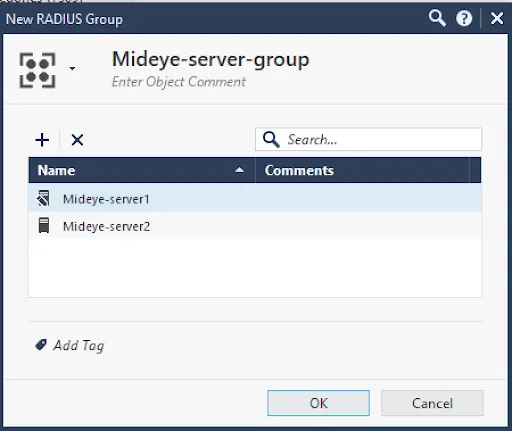Click the Add Tag tag icon
This screenshot has height=431, width=512.
coord(41,345)
